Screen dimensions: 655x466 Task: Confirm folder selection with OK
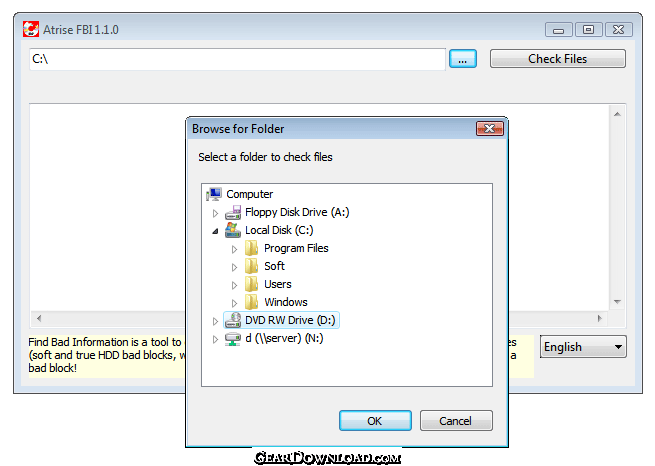tap(375, 420)
